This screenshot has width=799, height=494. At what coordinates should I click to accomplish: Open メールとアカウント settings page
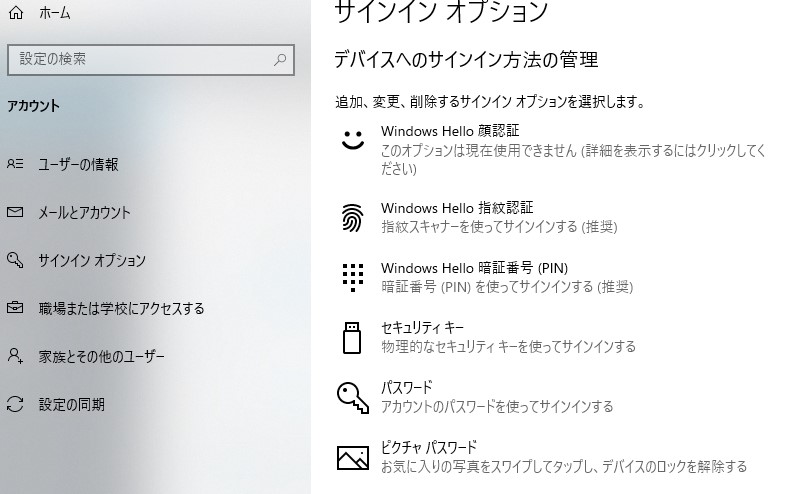(x=85, y=212)
